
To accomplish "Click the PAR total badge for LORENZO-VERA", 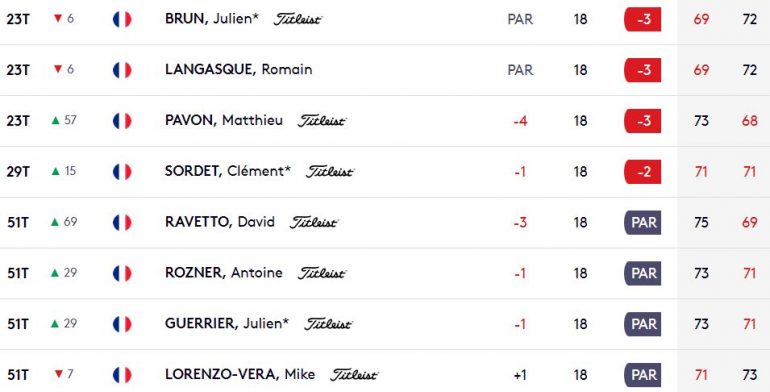I will click(642, 375).
